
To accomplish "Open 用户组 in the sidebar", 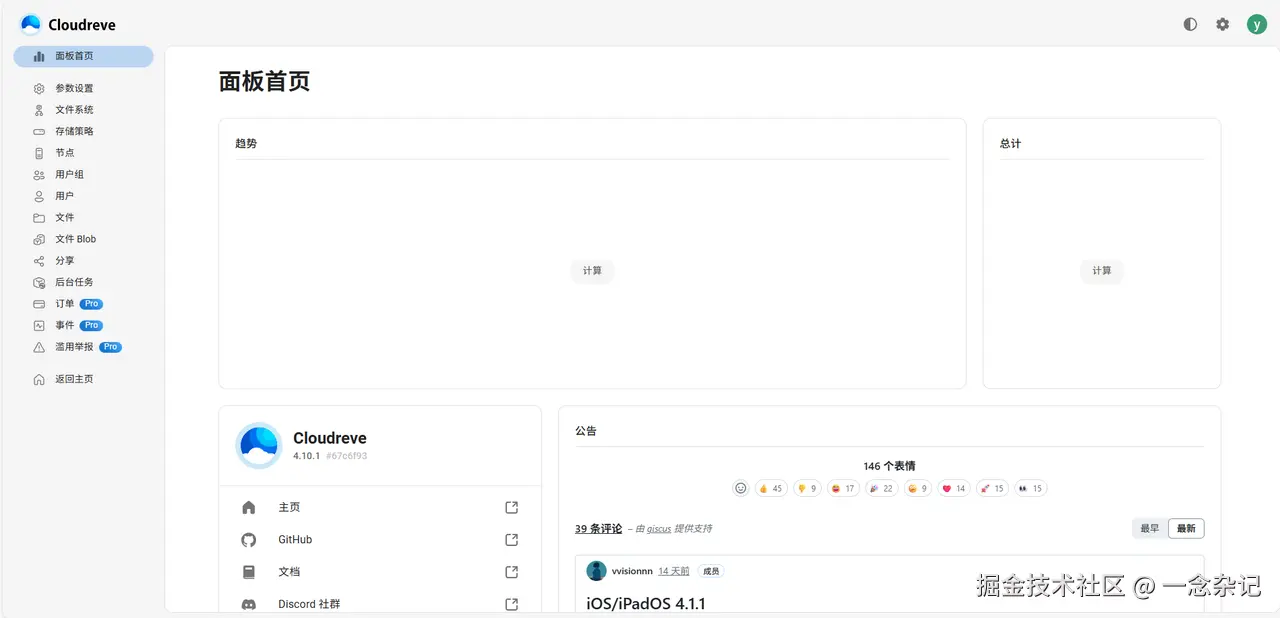I will pos(83,174).
